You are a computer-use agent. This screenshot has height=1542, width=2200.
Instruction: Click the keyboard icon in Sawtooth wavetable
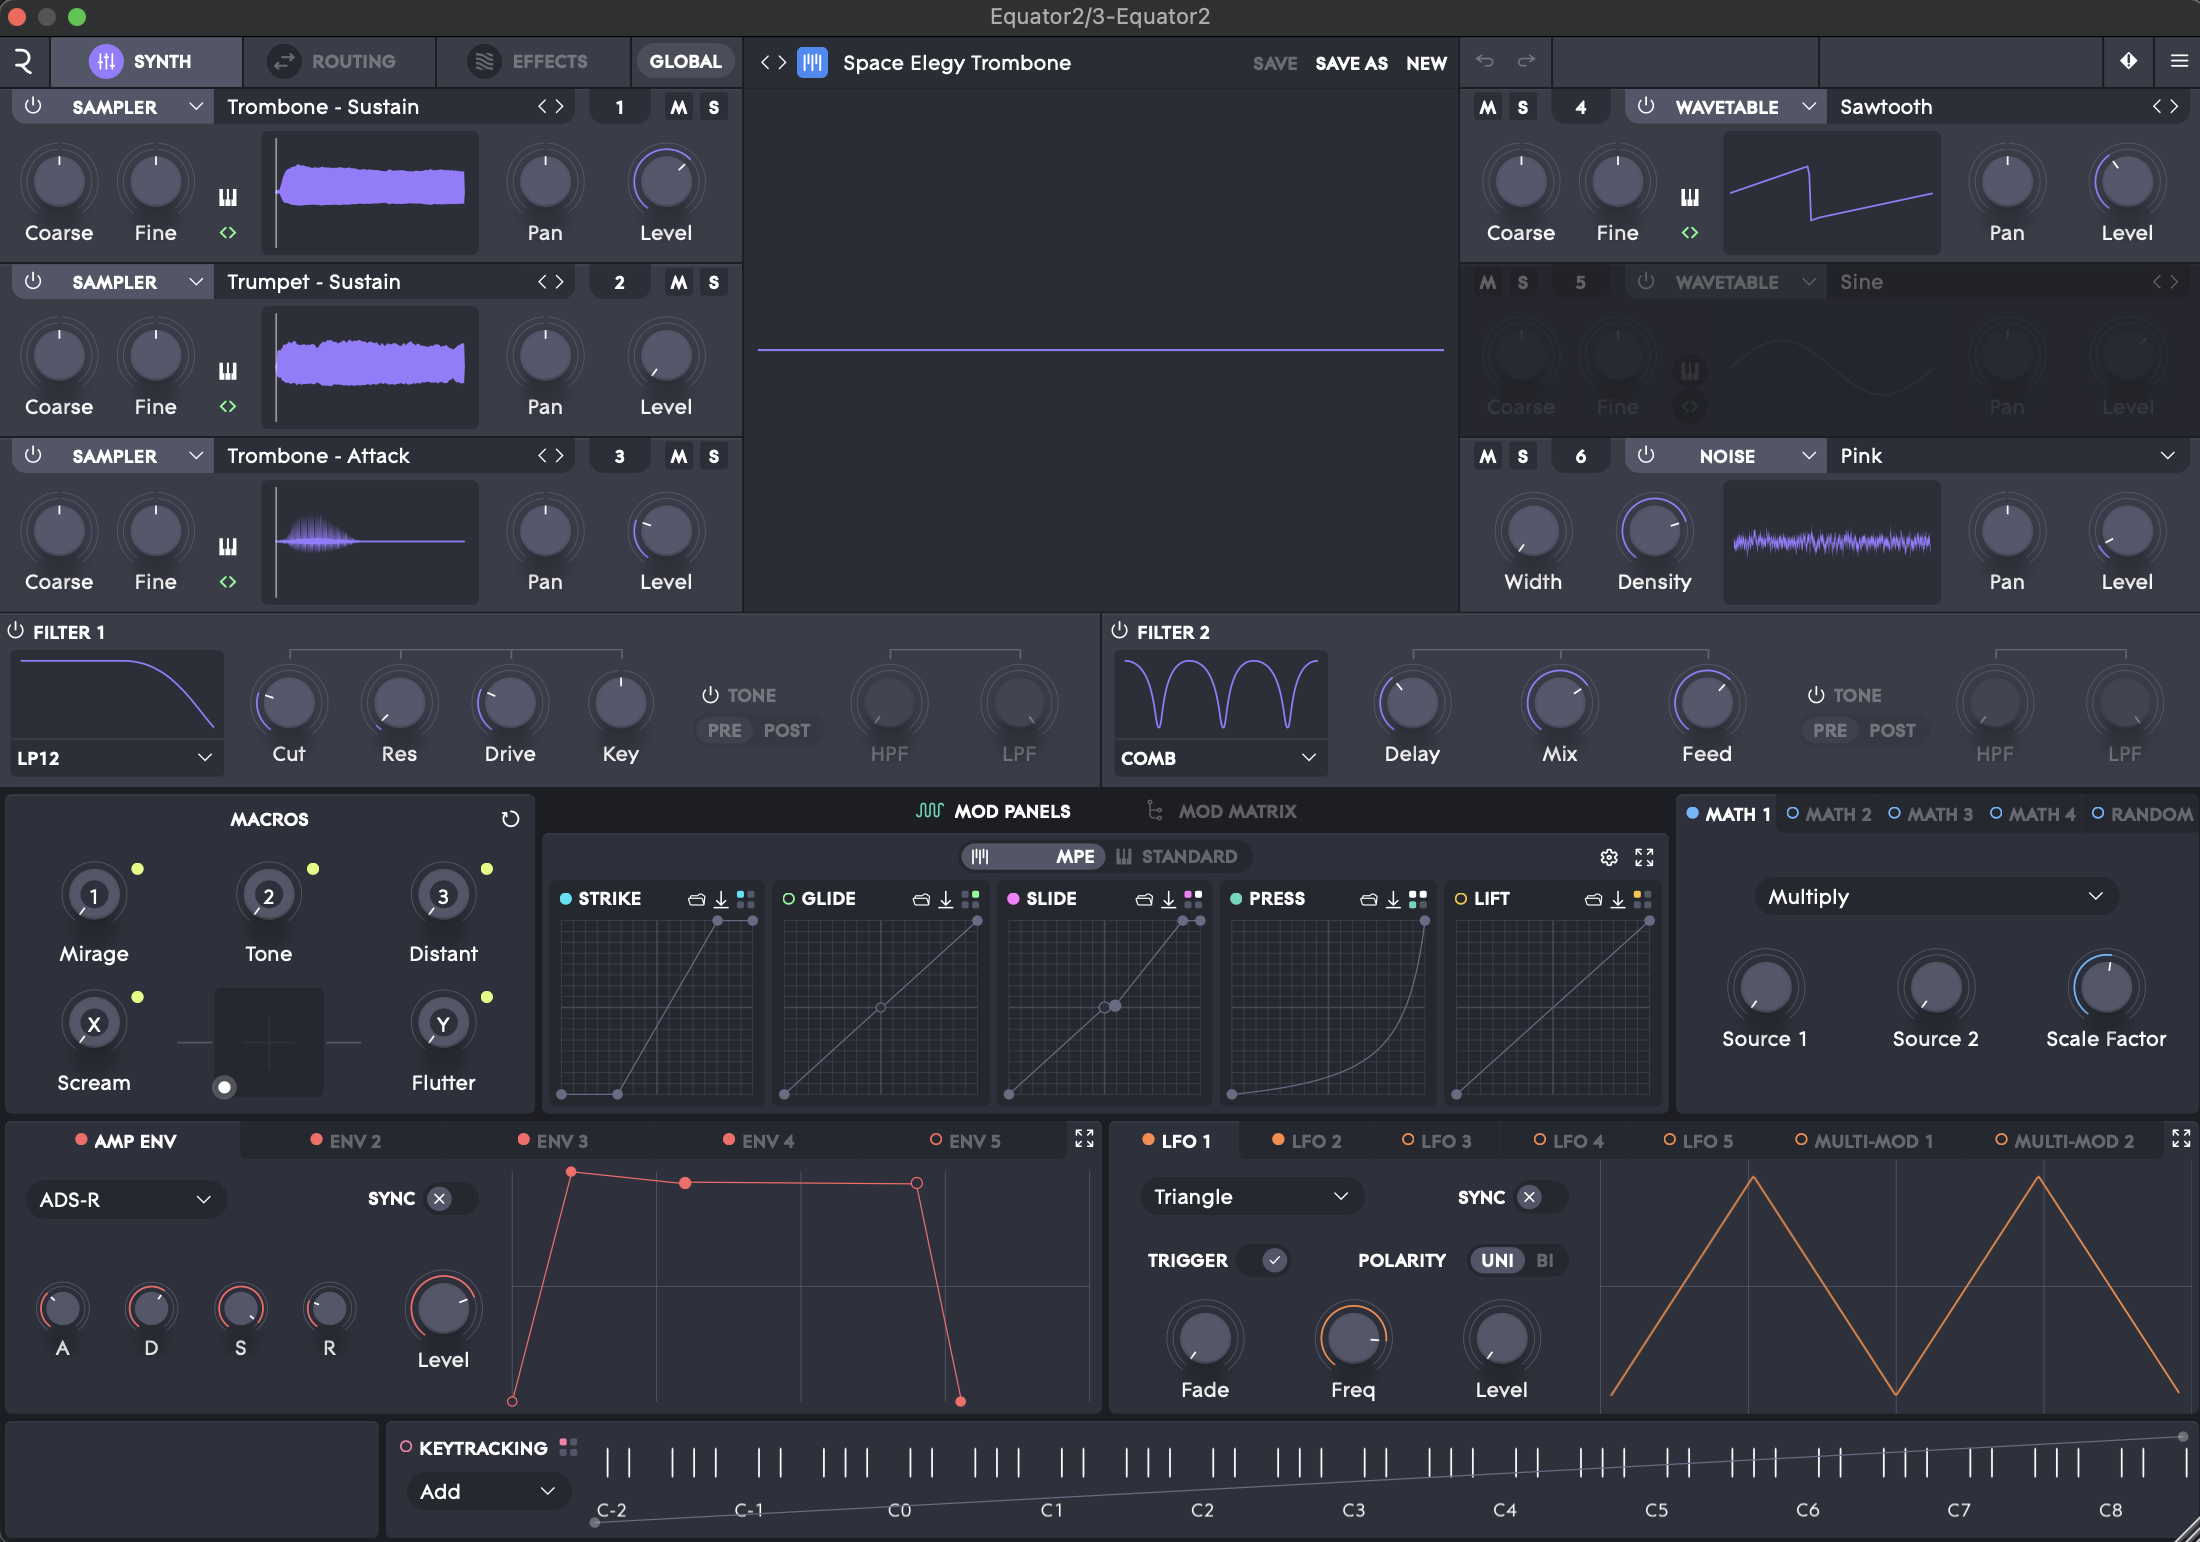coord(1690,197)
